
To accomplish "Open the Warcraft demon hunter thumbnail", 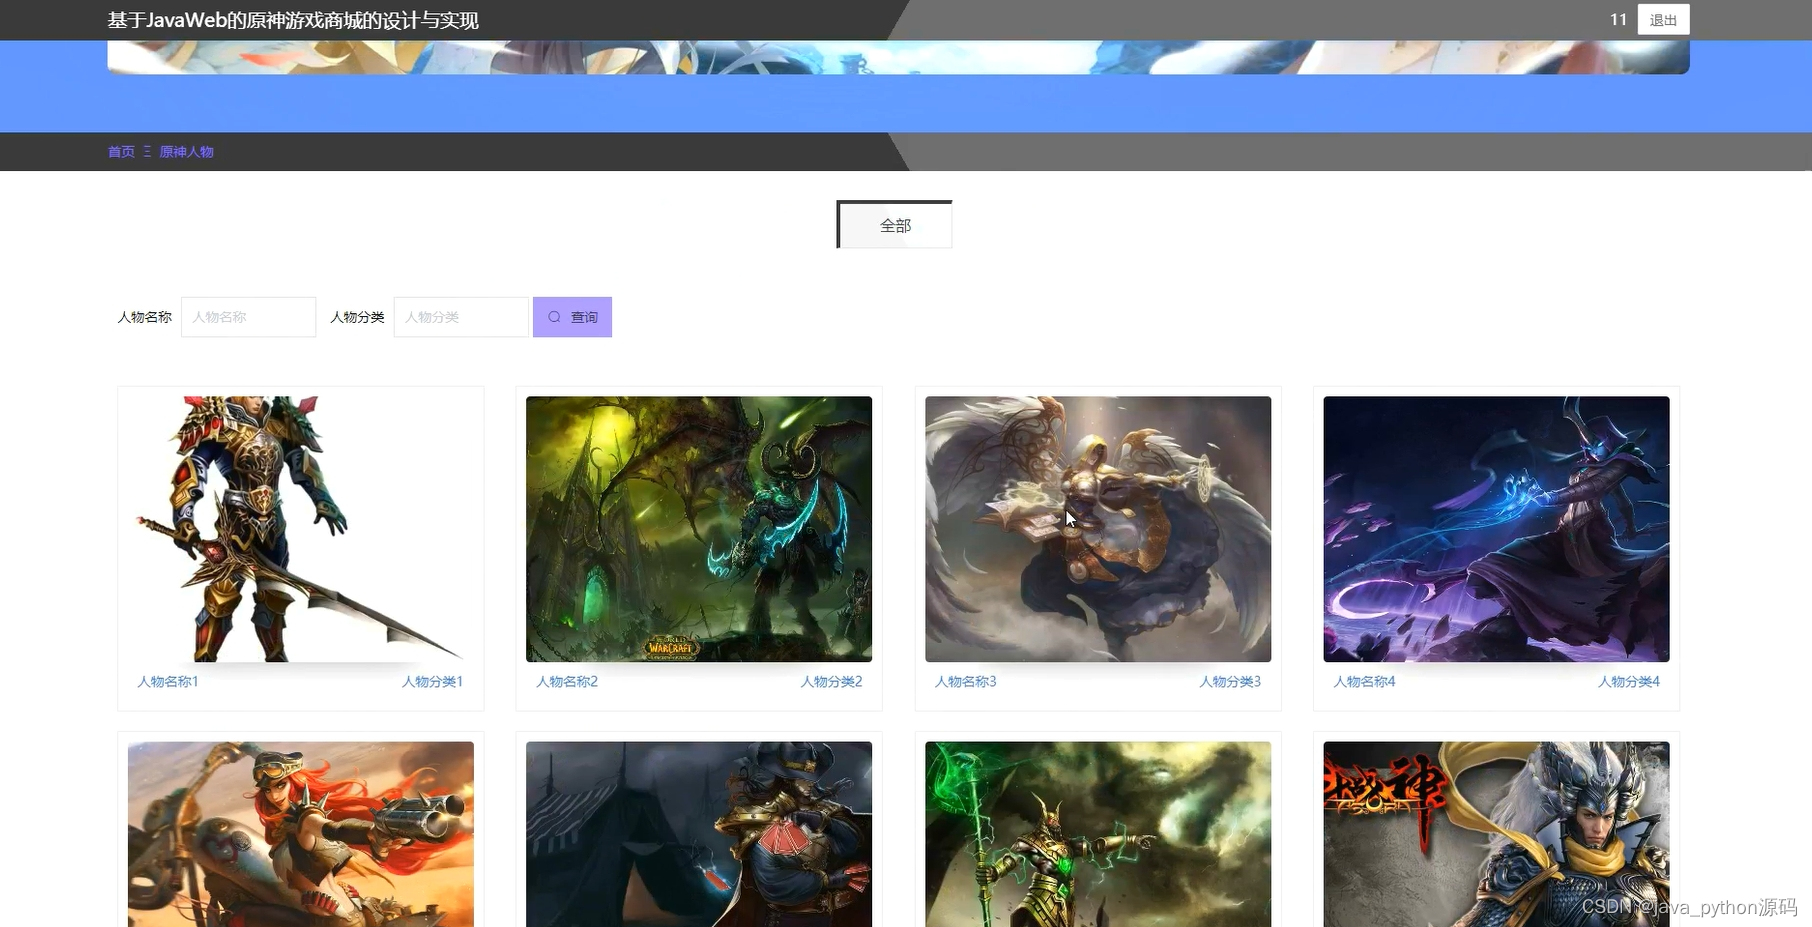I will tap(699, 529).
